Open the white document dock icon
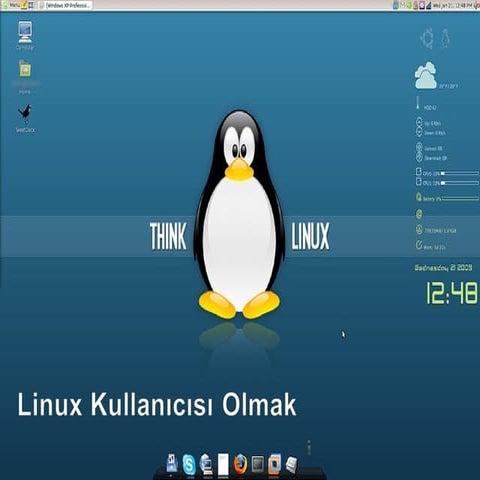This screenshot has height=480, width=480. tap(223, 464)
